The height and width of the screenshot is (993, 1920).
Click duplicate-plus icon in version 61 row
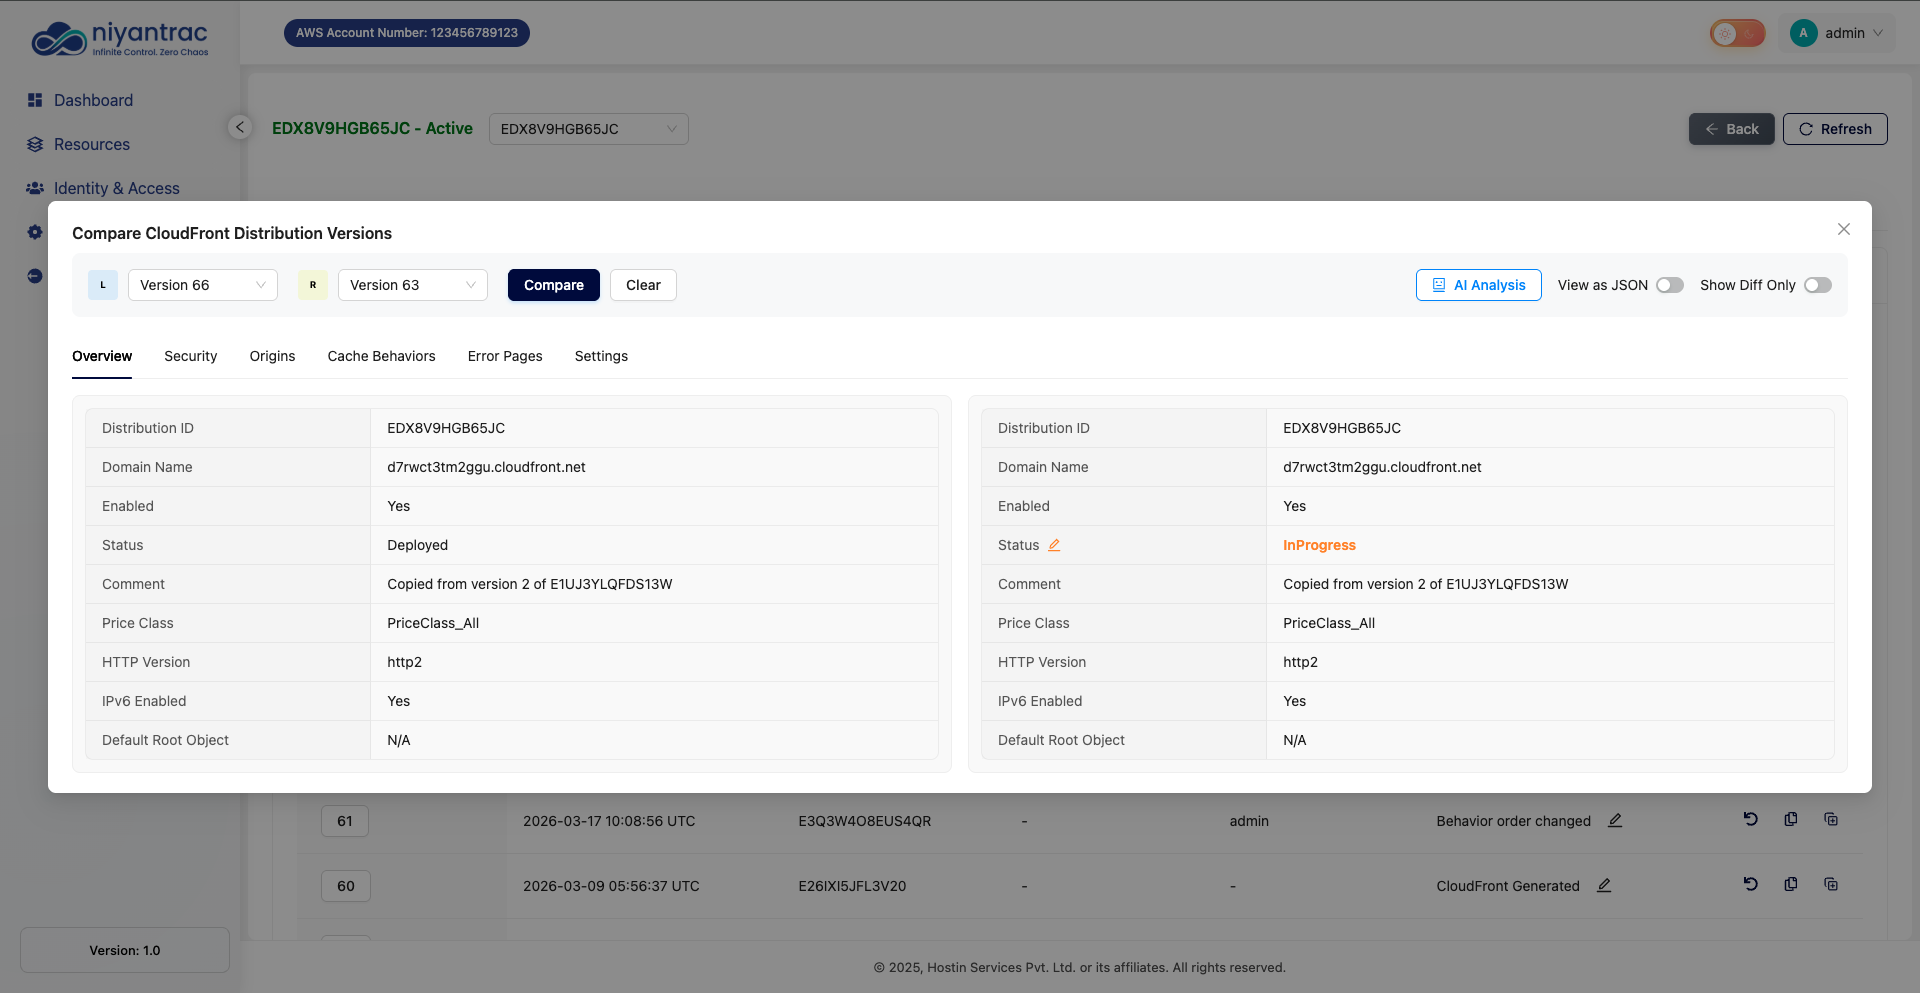click(x=1831, y=819)
